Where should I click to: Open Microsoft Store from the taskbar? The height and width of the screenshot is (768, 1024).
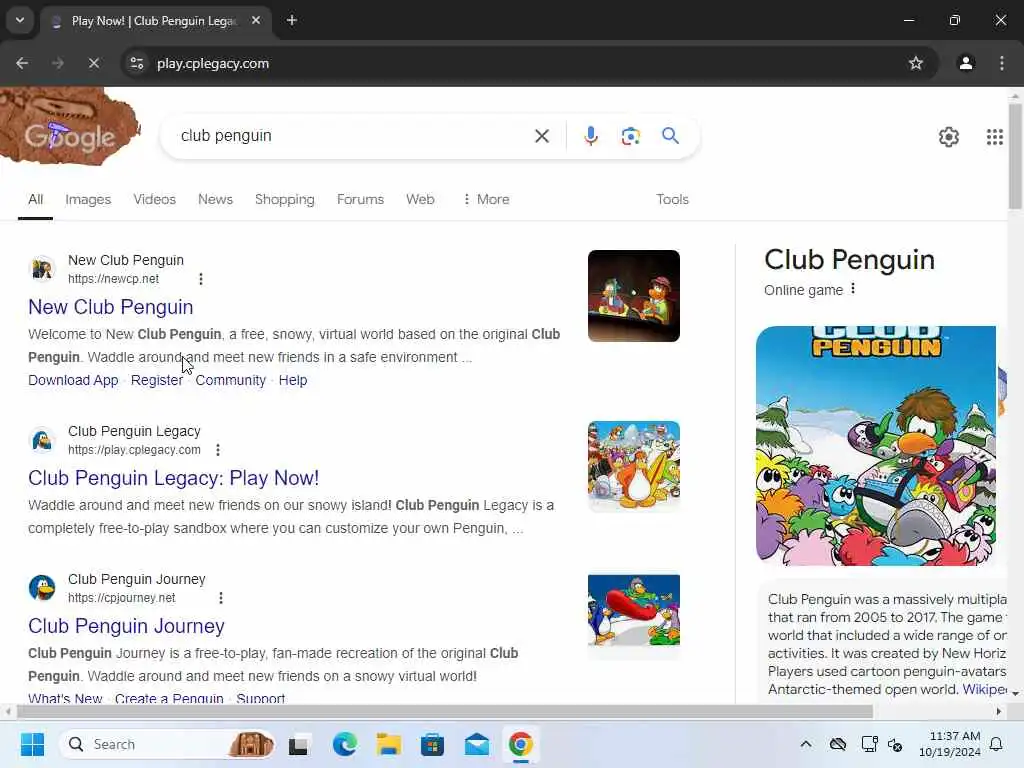432,744
